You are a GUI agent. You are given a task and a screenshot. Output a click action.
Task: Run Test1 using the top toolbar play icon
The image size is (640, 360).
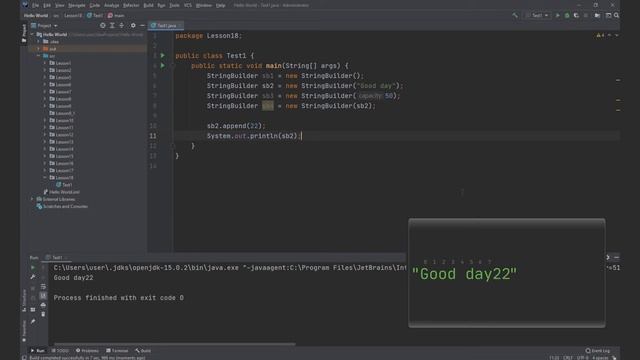pos(557,16)
